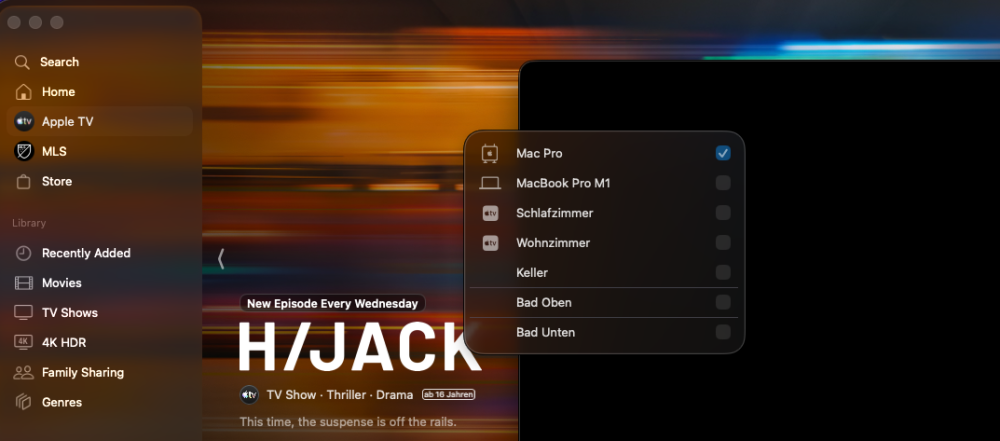Uncheck the Mac Pro checkbox
Image resolution: width=1000 pixels, height=441 pixels.
[723, 153]
